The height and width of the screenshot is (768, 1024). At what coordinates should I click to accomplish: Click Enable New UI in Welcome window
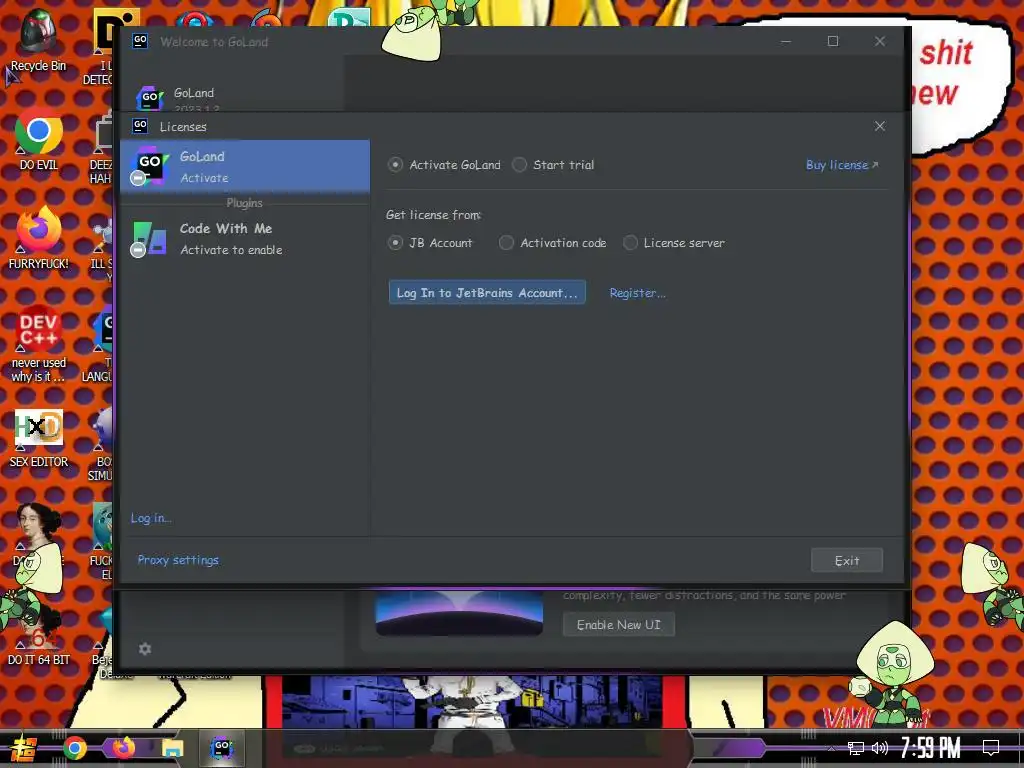coord(618,625)
